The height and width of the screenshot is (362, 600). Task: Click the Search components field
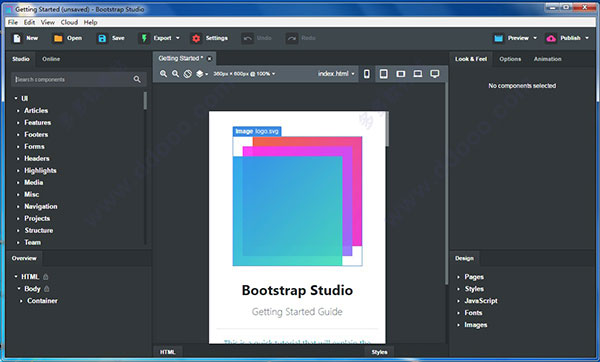[78, 79]
